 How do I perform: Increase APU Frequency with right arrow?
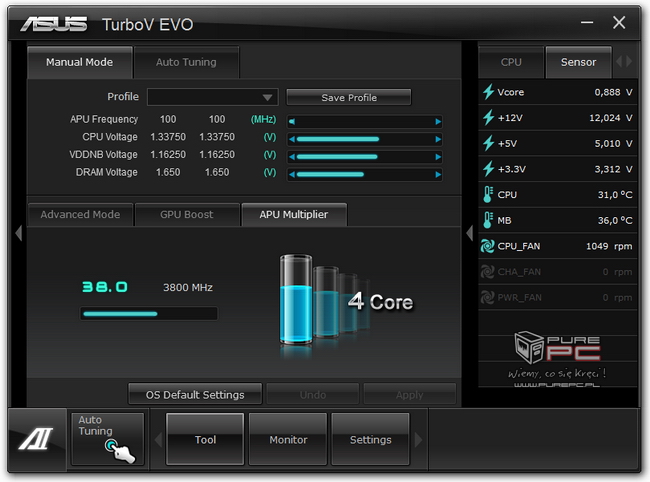pyautogui.click(x=438, y=121)
